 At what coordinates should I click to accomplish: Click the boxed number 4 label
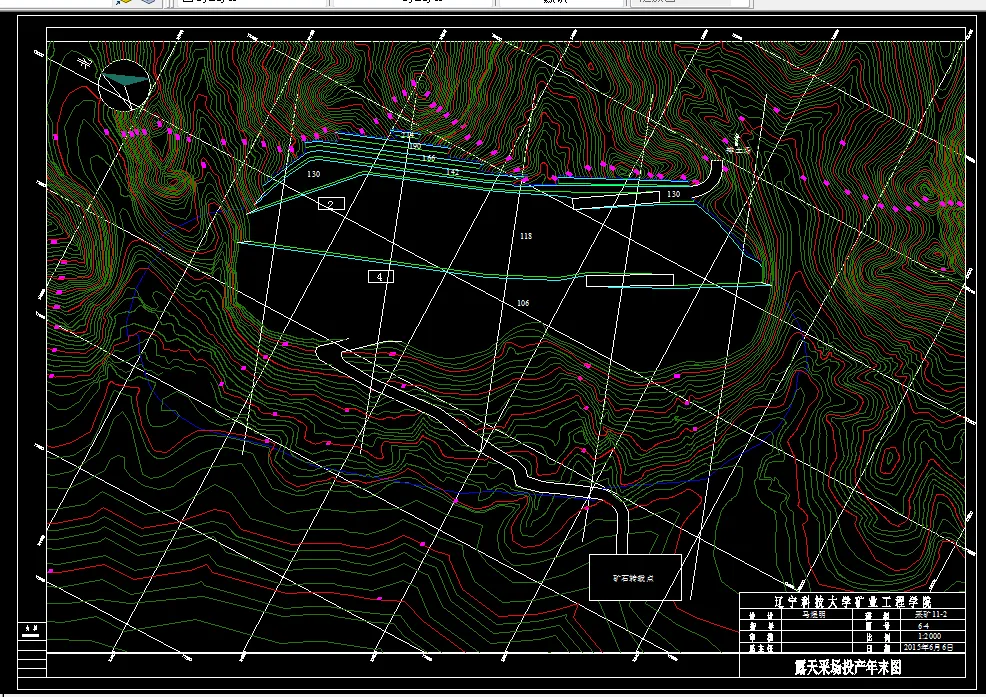(x=380, y=276)
